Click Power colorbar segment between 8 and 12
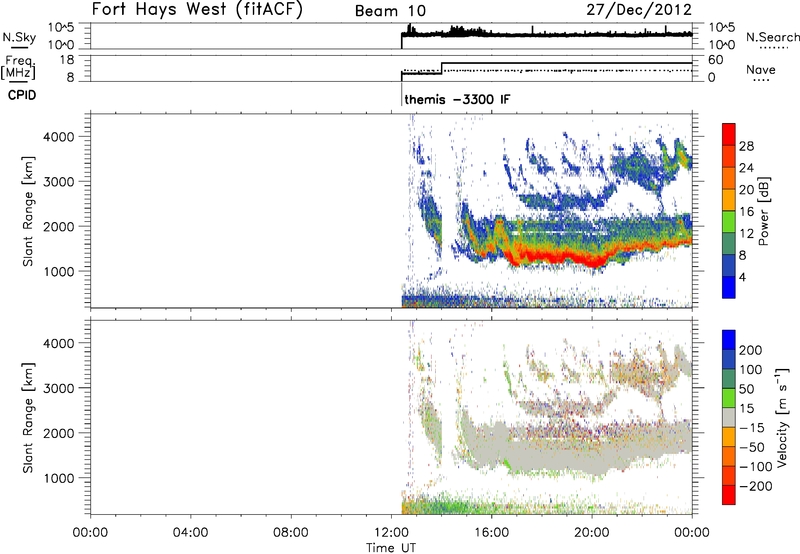The width and height of the screenshot is (800, 554). tap(729, 243)
